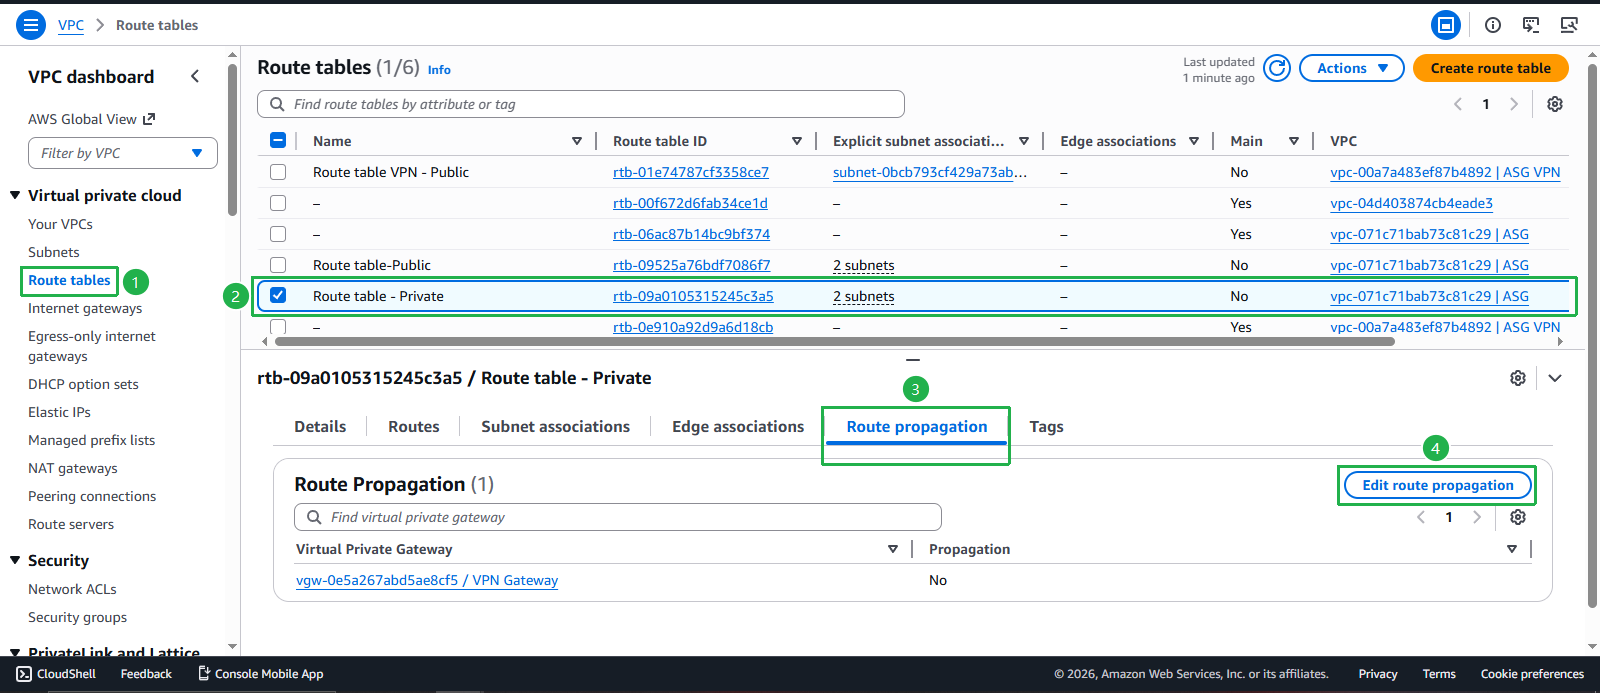Switch to the Details tab
This screenshot has width=1600, height=693.
click(320, 426)
